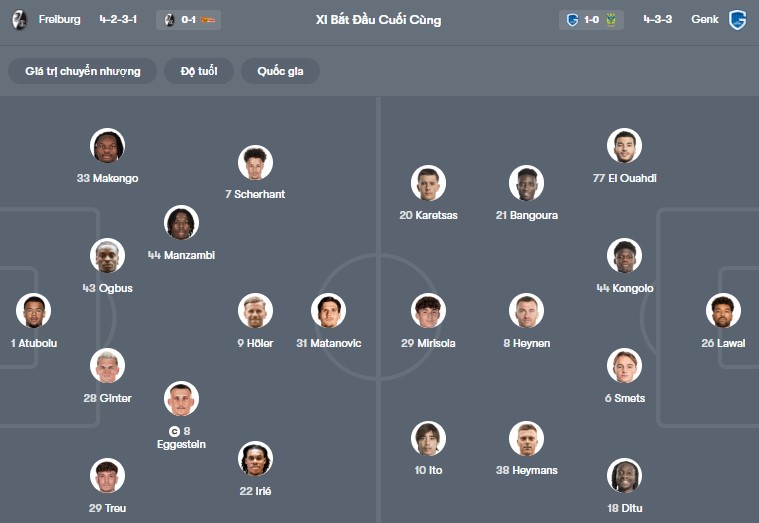Click Karetsas's player avatar

point(428,183)
